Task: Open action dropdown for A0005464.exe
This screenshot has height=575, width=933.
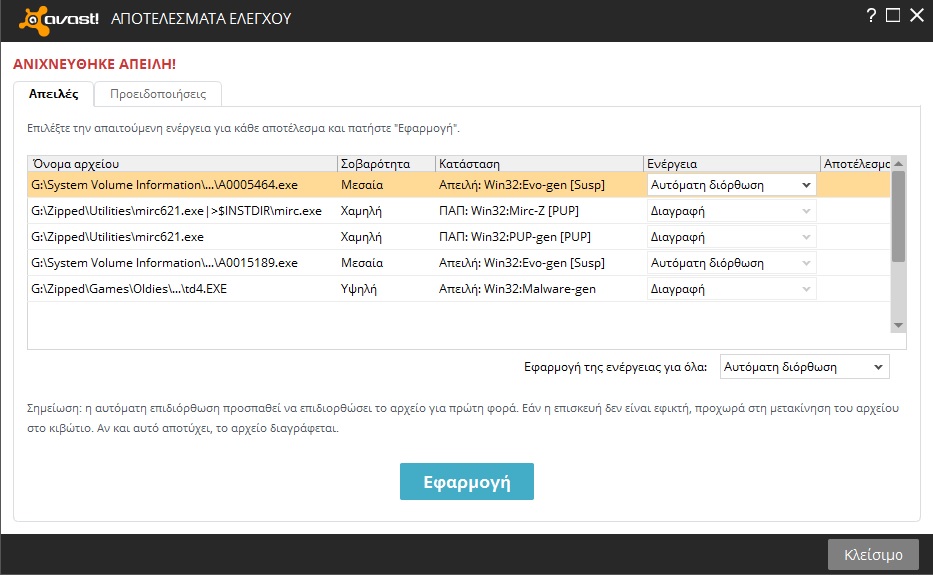Action: tap(732, 185)
